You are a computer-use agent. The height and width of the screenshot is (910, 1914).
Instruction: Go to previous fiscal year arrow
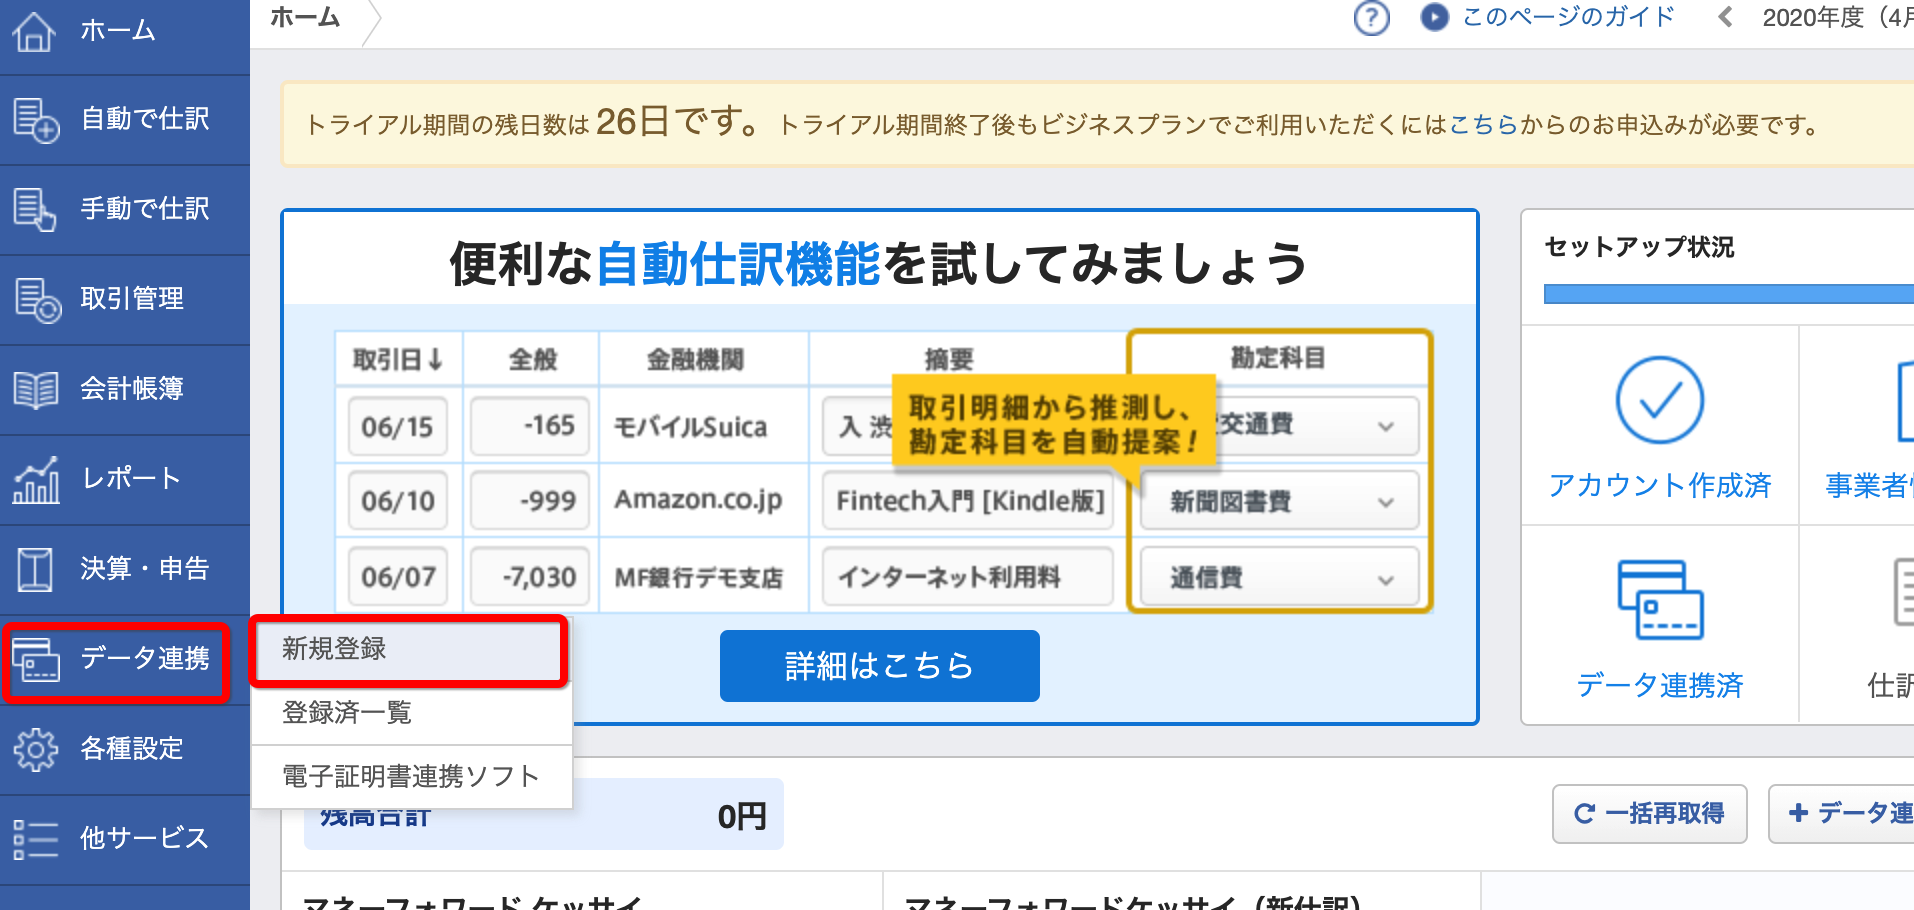pyautogui.click(x=1725, y=17)
